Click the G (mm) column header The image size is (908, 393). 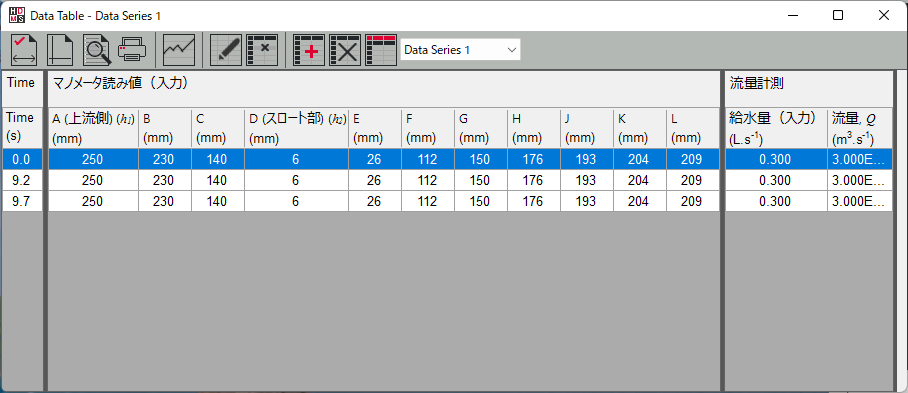coord(481,128)
